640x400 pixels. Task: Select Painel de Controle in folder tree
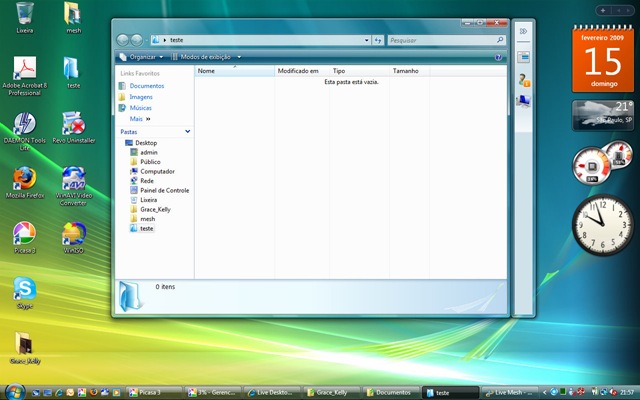164,190
